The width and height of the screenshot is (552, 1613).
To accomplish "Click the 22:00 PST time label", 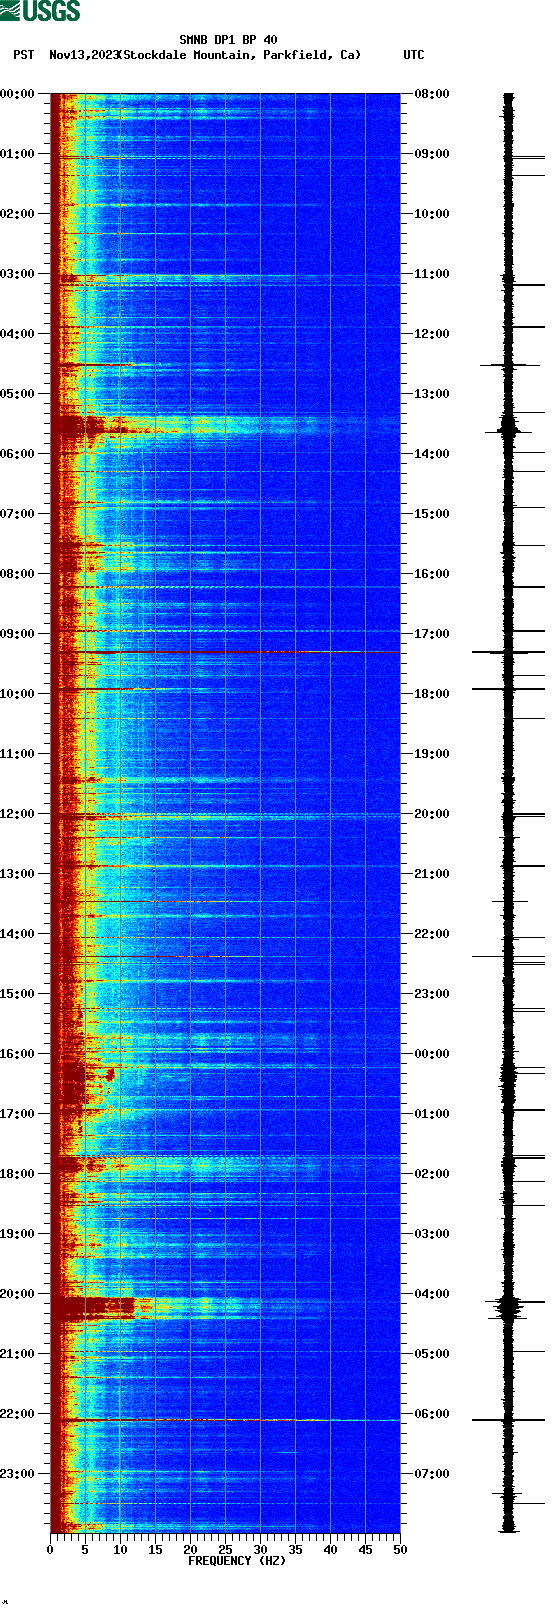I will point(18,1414).
